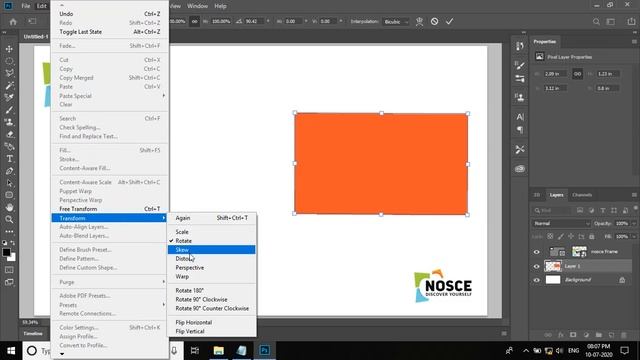Screen dimensions: 640x360
Task: Toggle the link width and height in Properties
Action: [x=577, y=74]
